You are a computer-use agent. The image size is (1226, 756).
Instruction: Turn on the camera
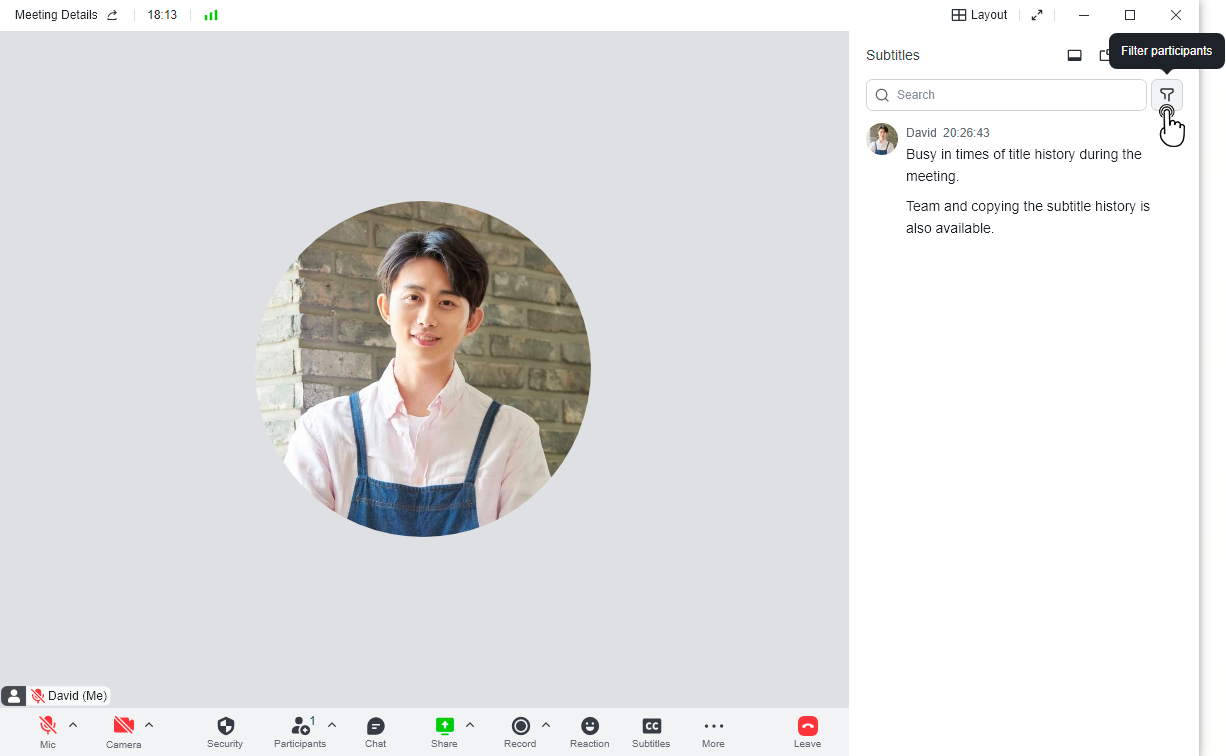point(123,727)
